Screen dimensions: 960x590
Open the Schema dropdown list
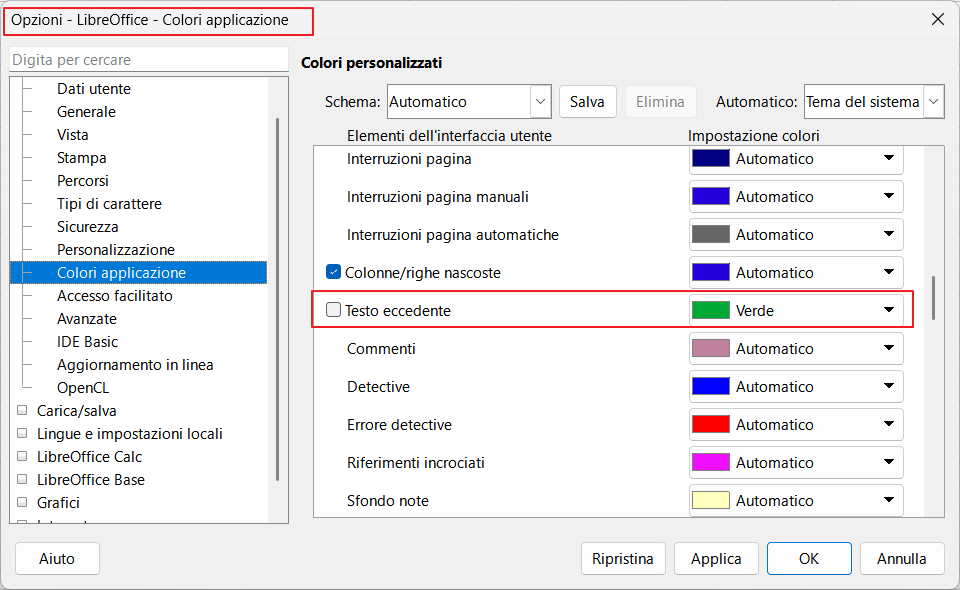click(x=540, y=101)
